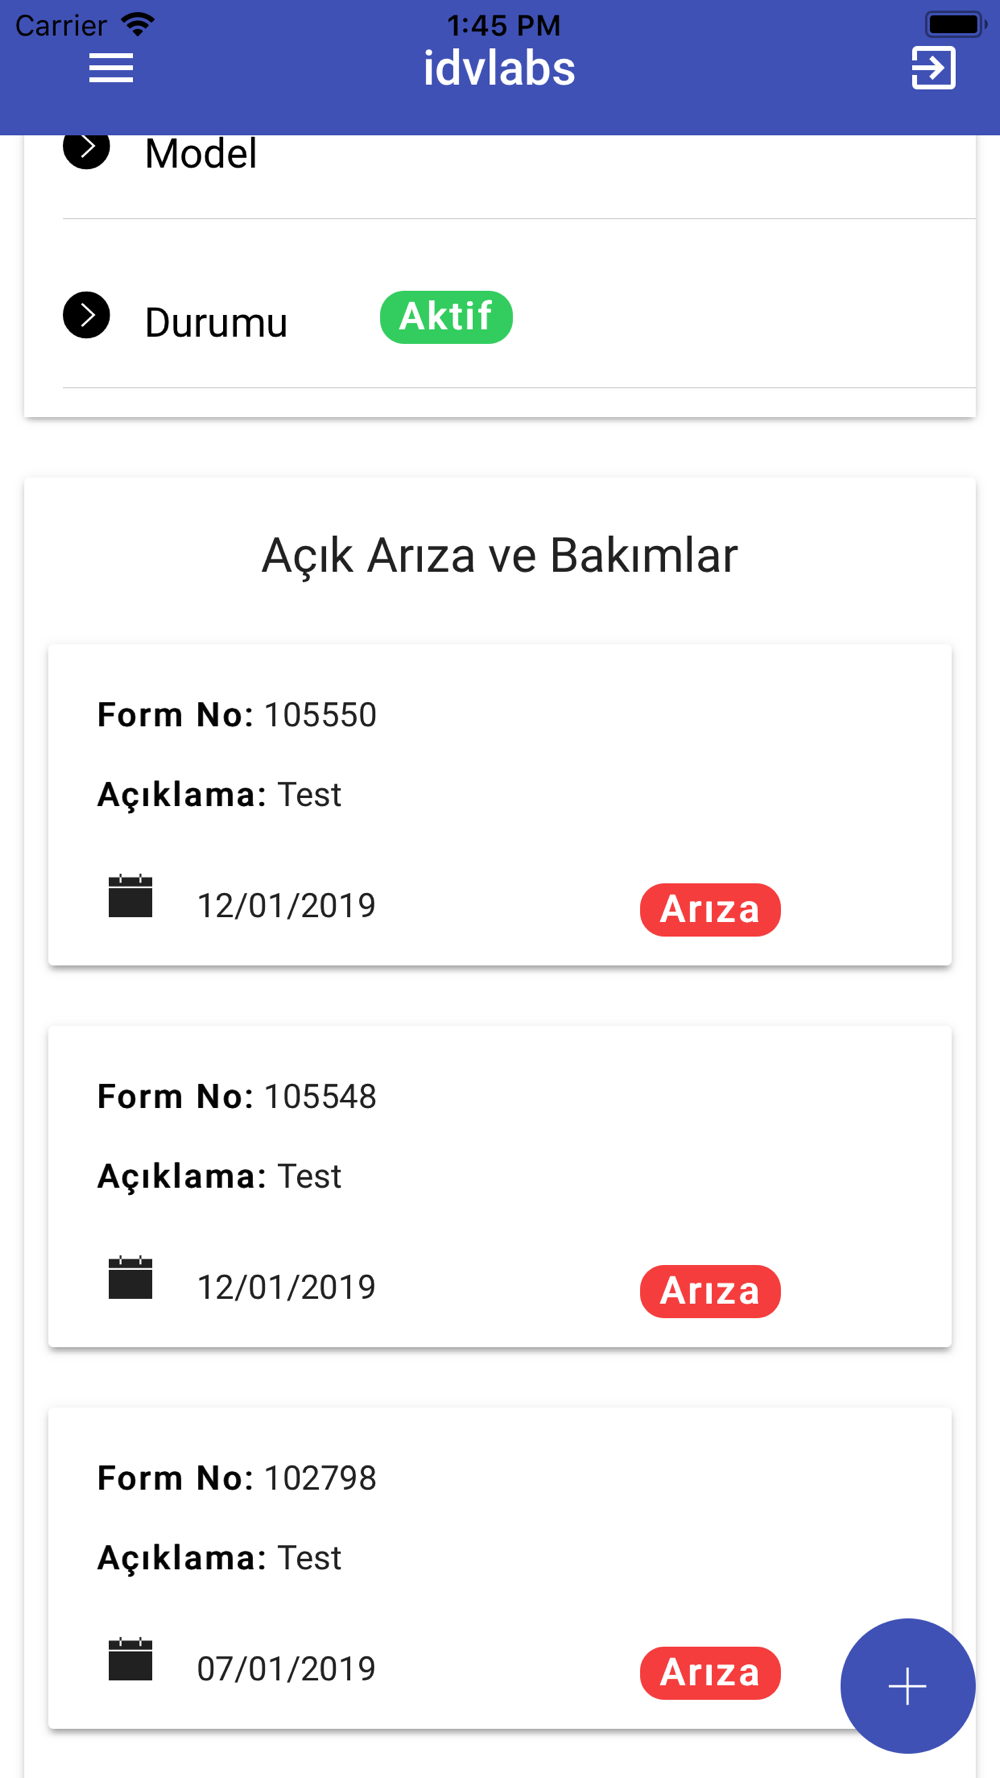Tap the Wi-Fi signal status icon
1000x1778 pixels.
[138, 24]
